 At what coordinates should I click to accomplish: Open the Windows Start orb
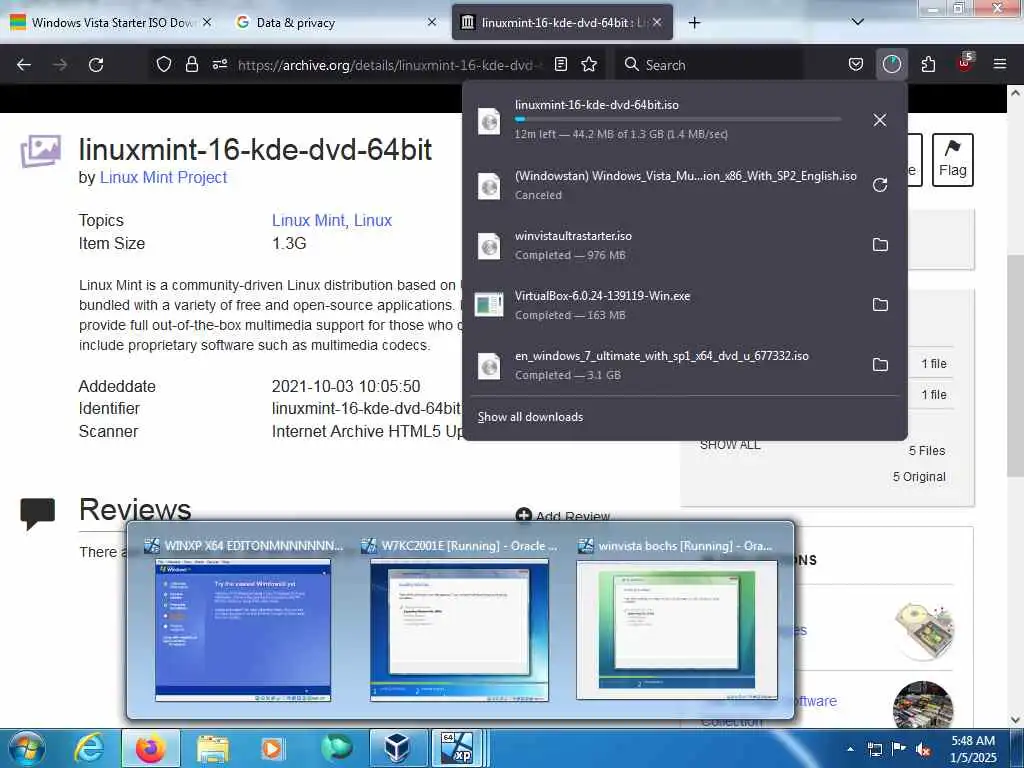pyautogui.click(x=27, y=748)
